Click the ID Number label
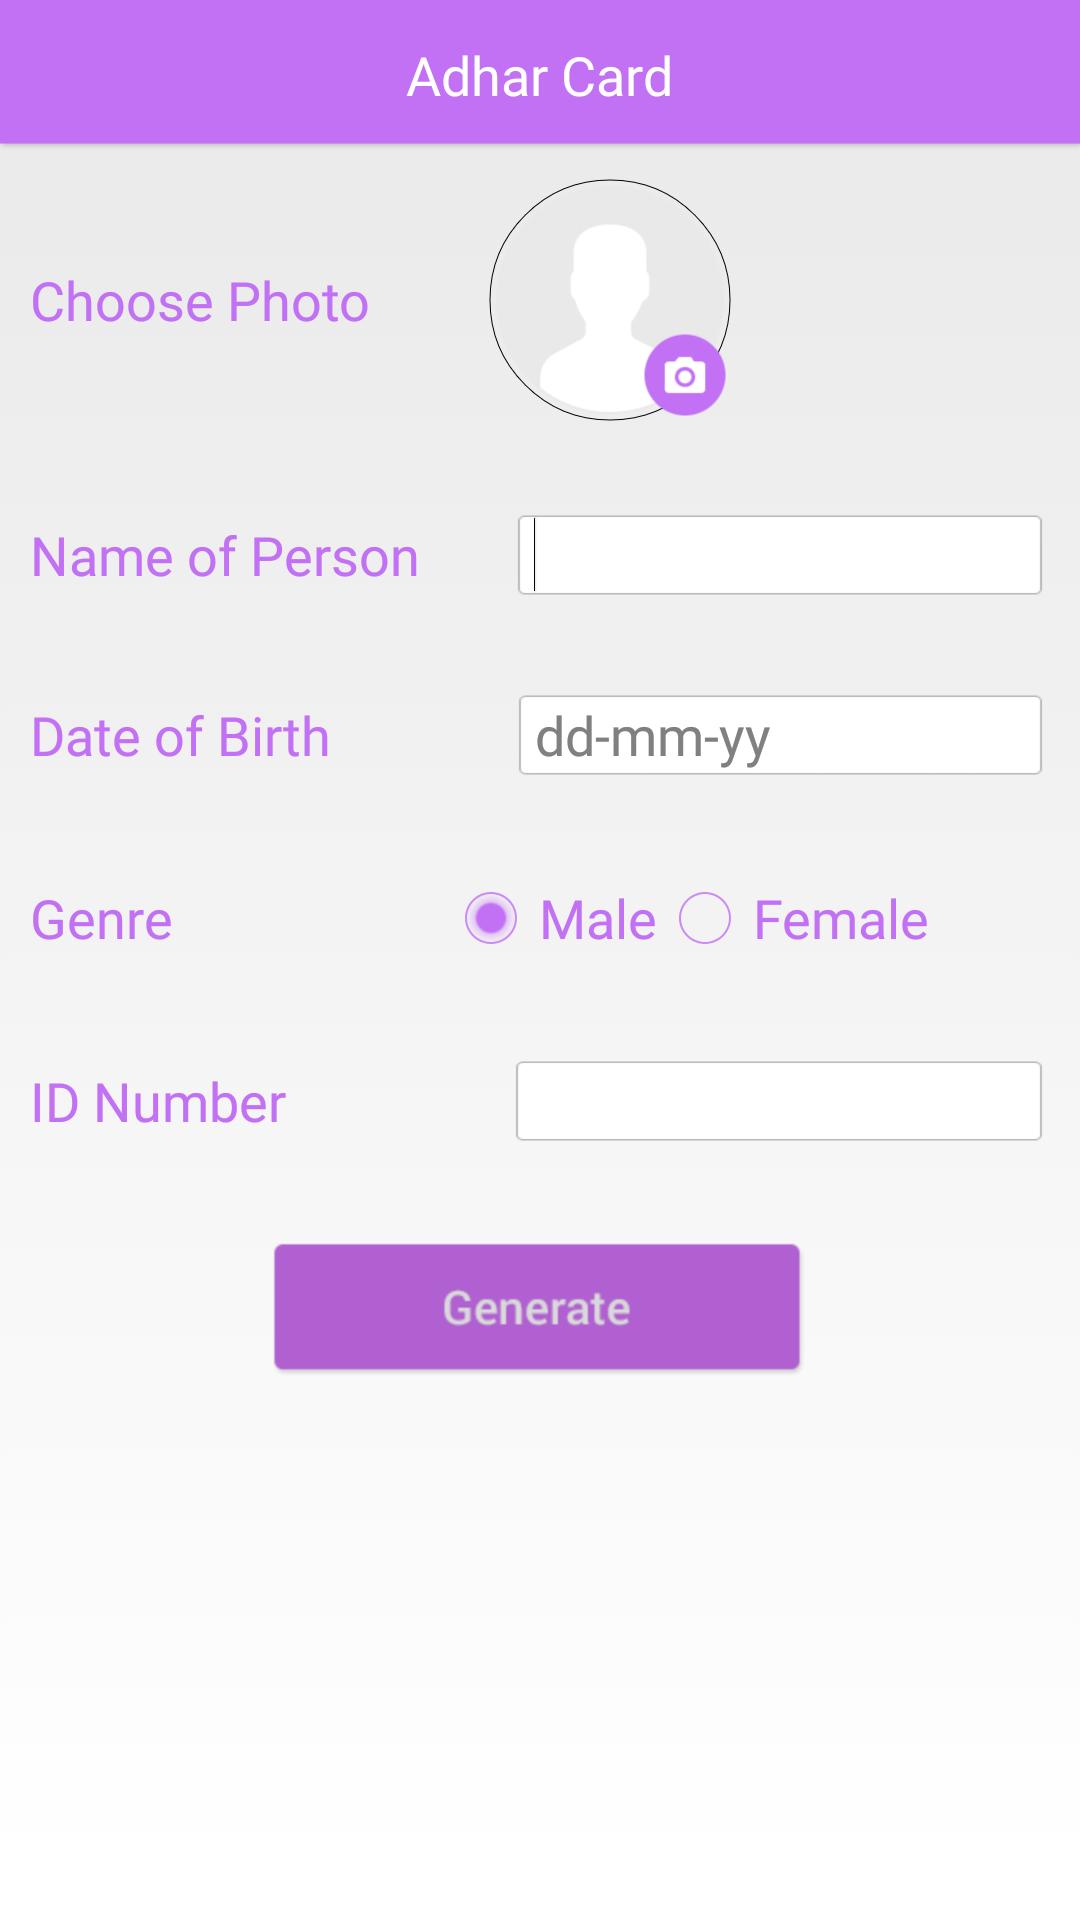 [x=158, y=1103]
